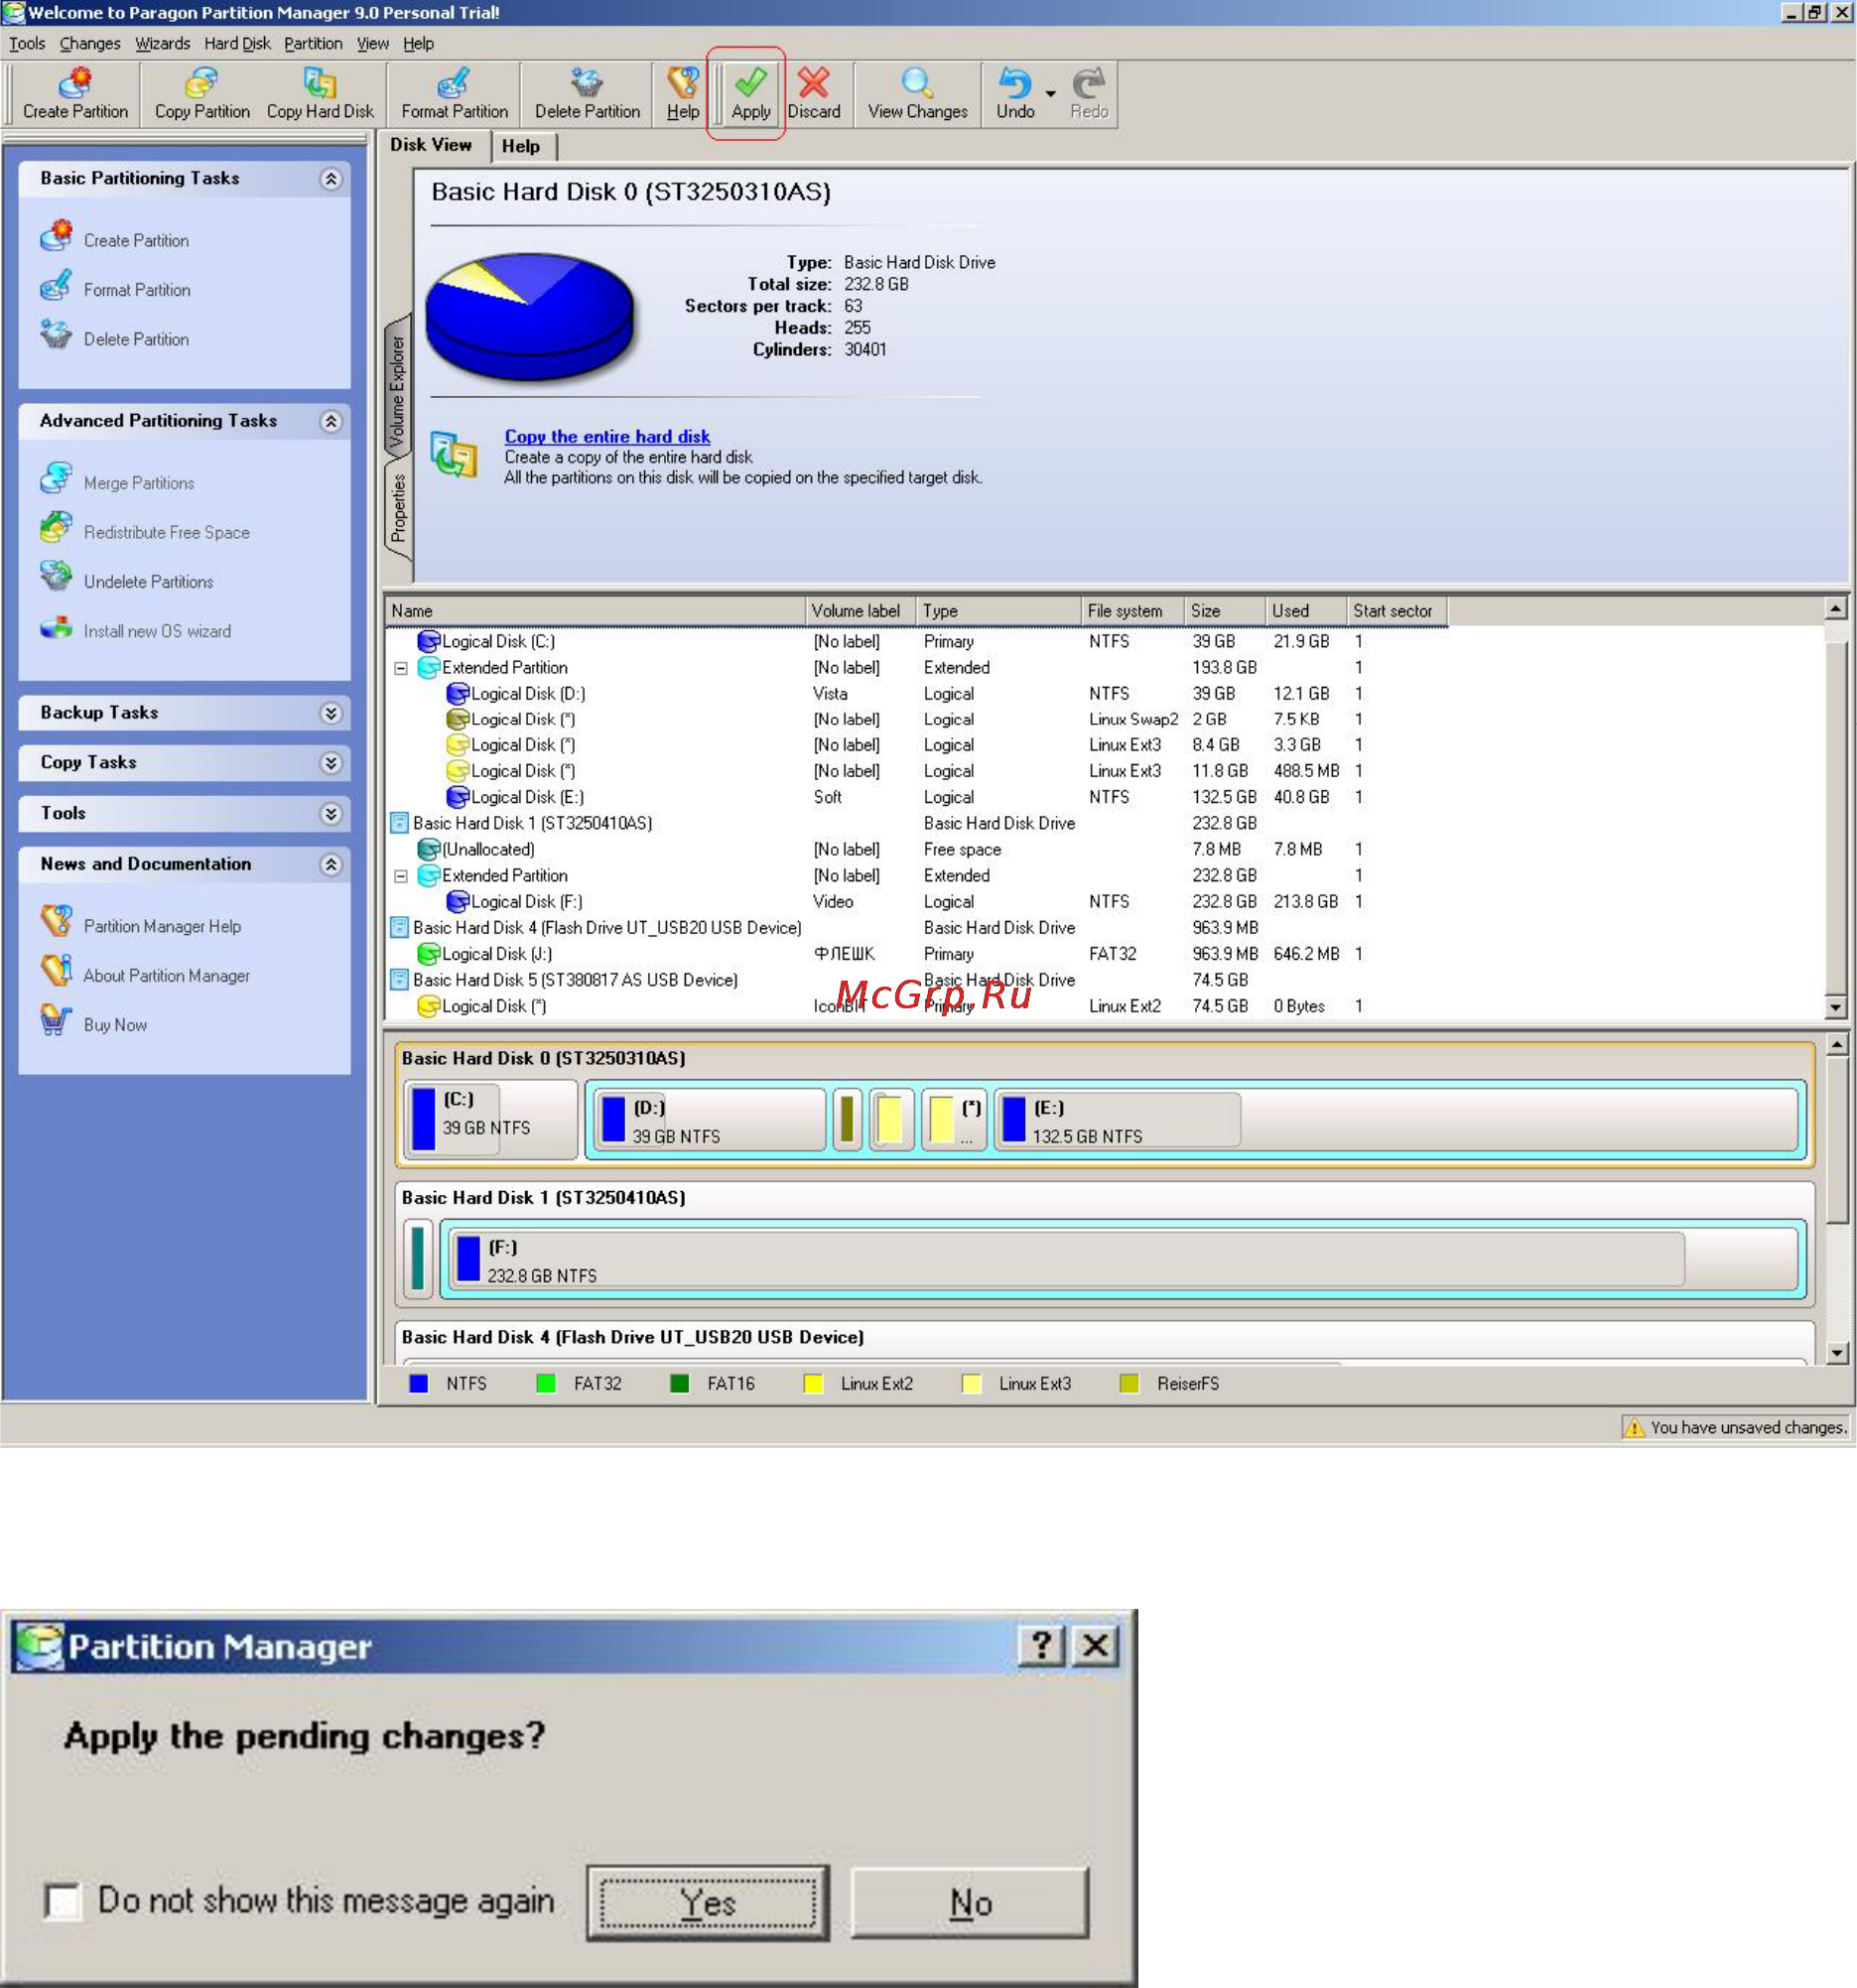Collapse the News and Documentation panel
Screen dimensions: 1857x1988
[x=331, y=865]
